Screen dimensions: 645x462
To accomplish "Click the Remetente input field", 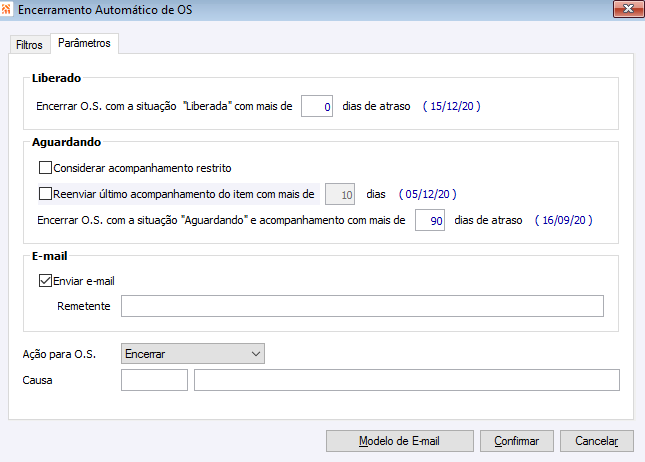I will click(x=362, y=306).
